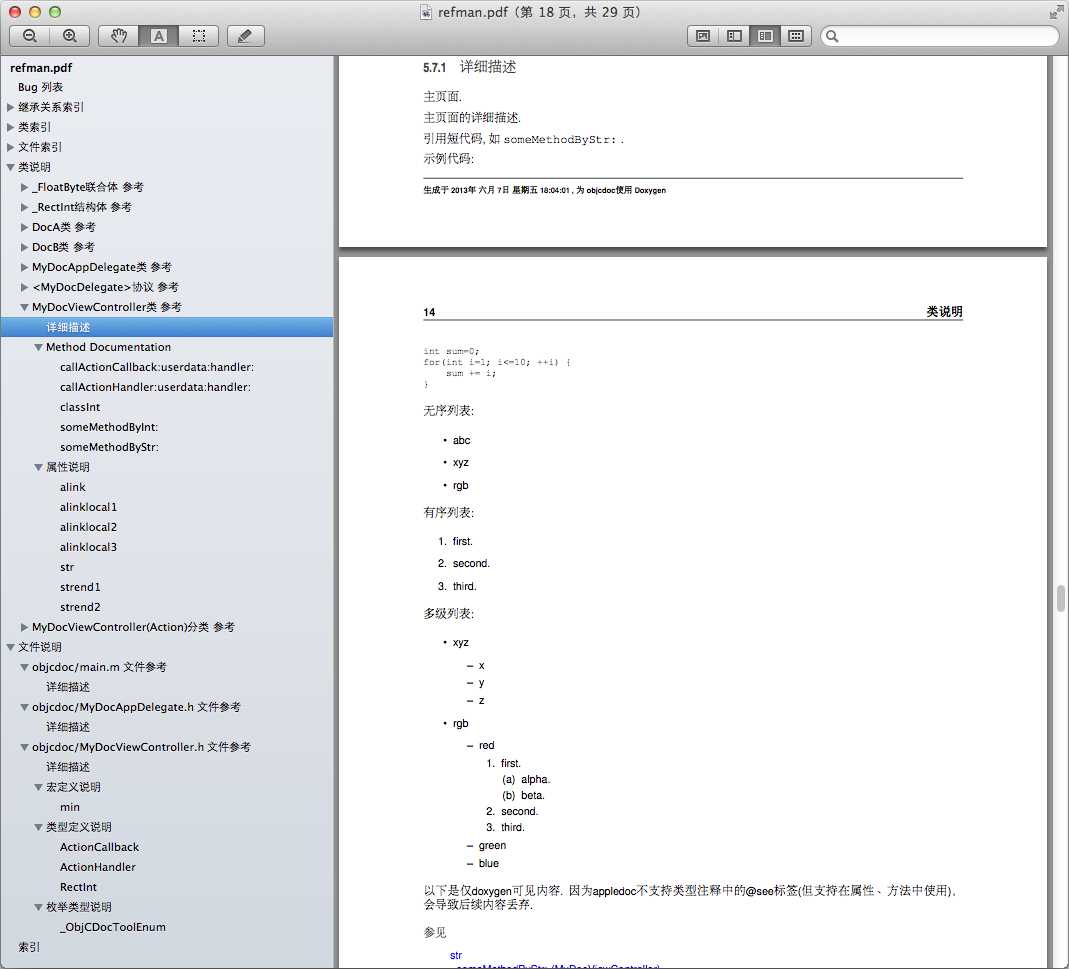Expand MyDocViewController(Action)分类 参考
The image size is (1069, 969).
[x=25, y=627]
